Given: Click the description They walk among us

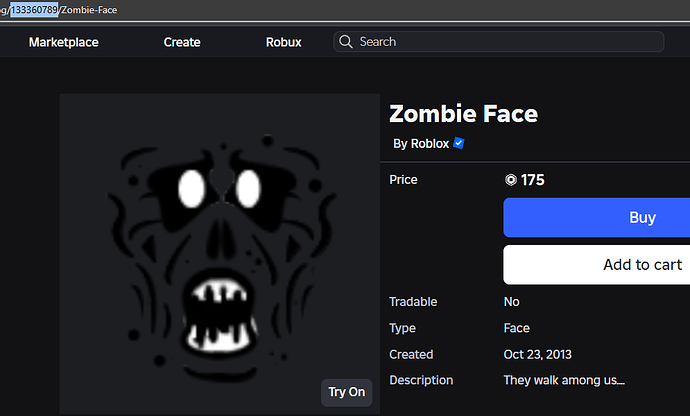Looking at the screenshot, I should click(x=564, y=380).
